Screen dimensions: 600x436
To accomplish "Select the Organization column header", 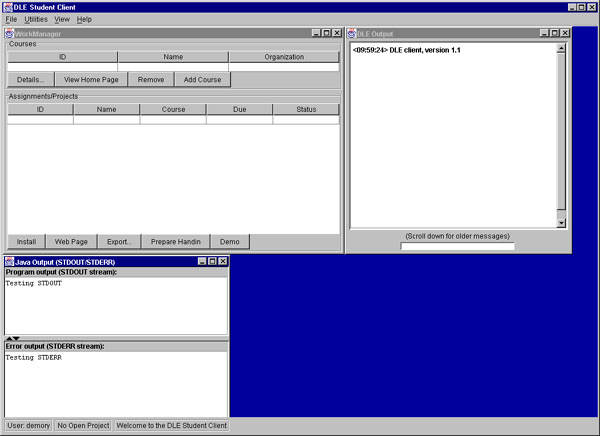I will tap(284, 57).
